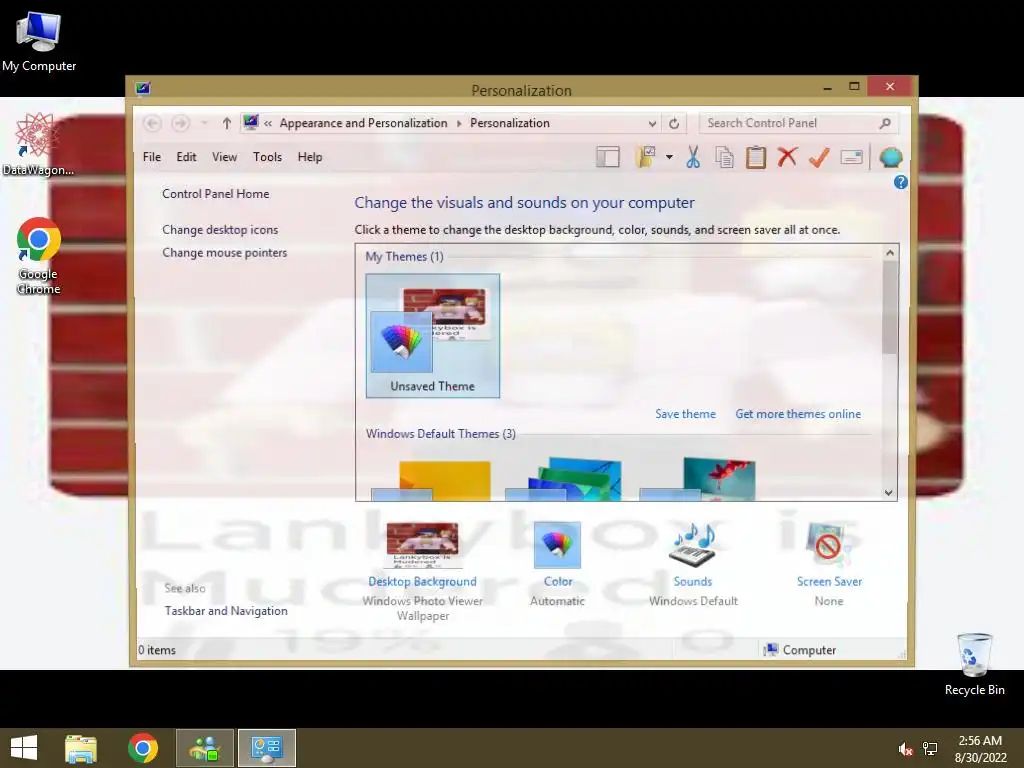
Task: Open the Help menu
Action: click(x=310, y=157)
